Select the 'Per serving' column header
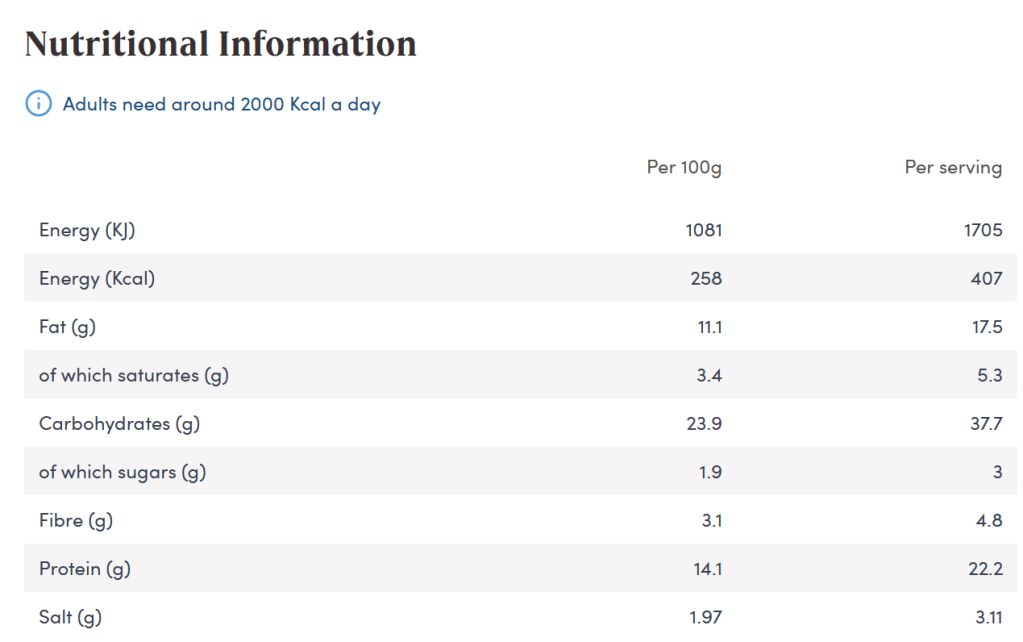 [x=953, y=167]
